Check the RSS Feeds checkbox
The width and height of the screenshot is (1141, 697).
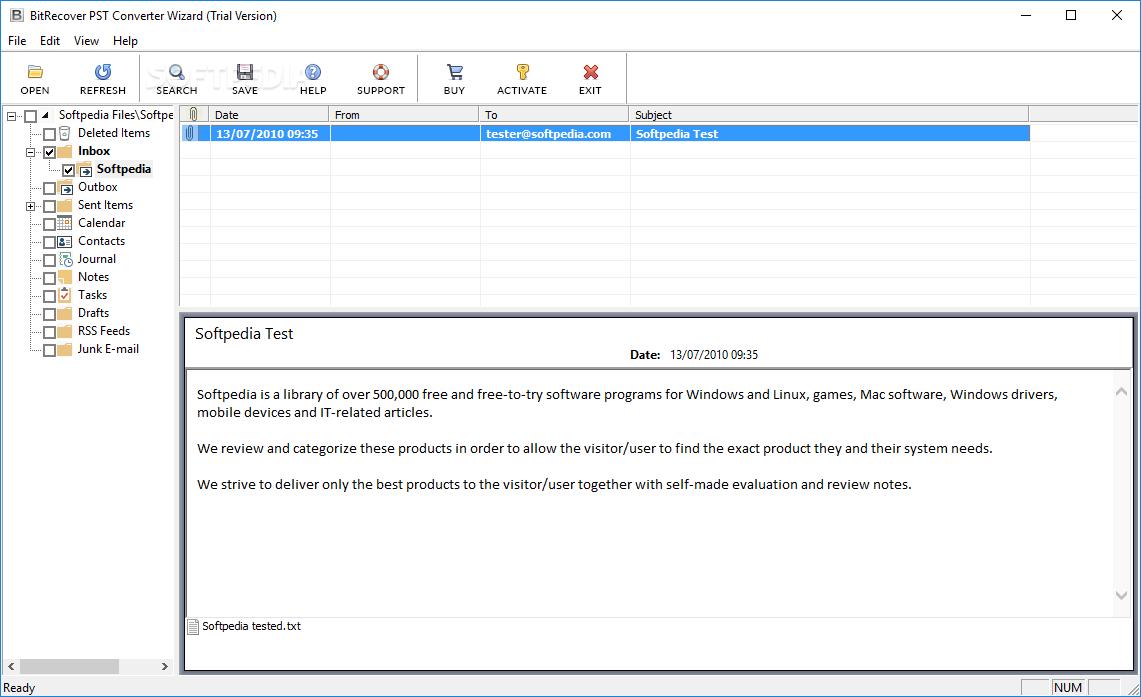click(49, 332)
